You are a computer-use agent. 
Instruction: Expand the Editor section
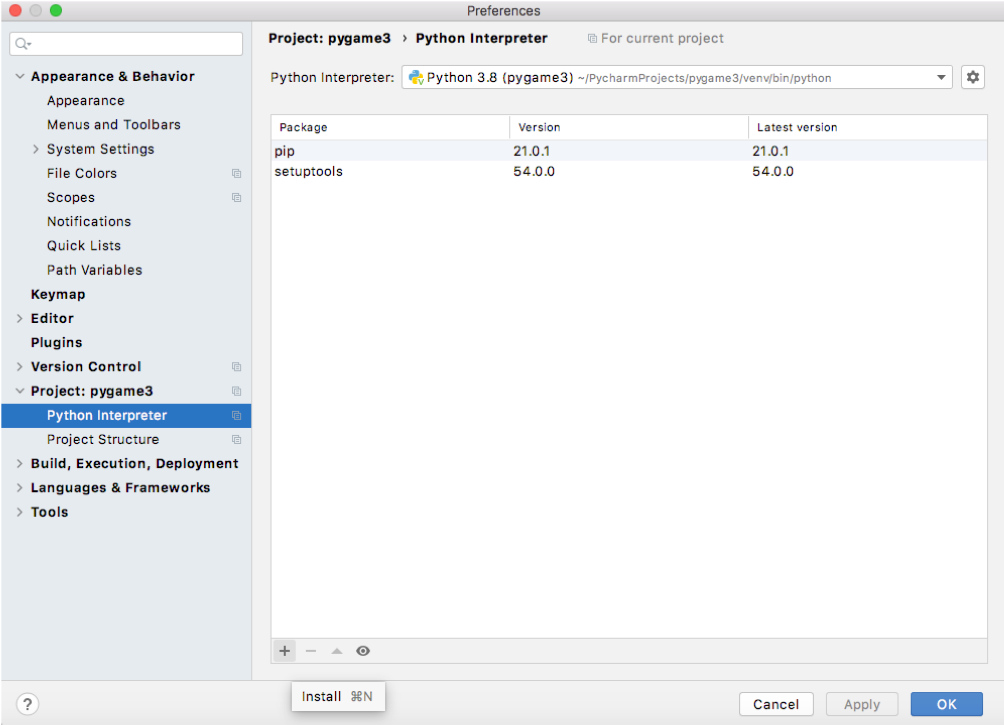pos(20,318)
